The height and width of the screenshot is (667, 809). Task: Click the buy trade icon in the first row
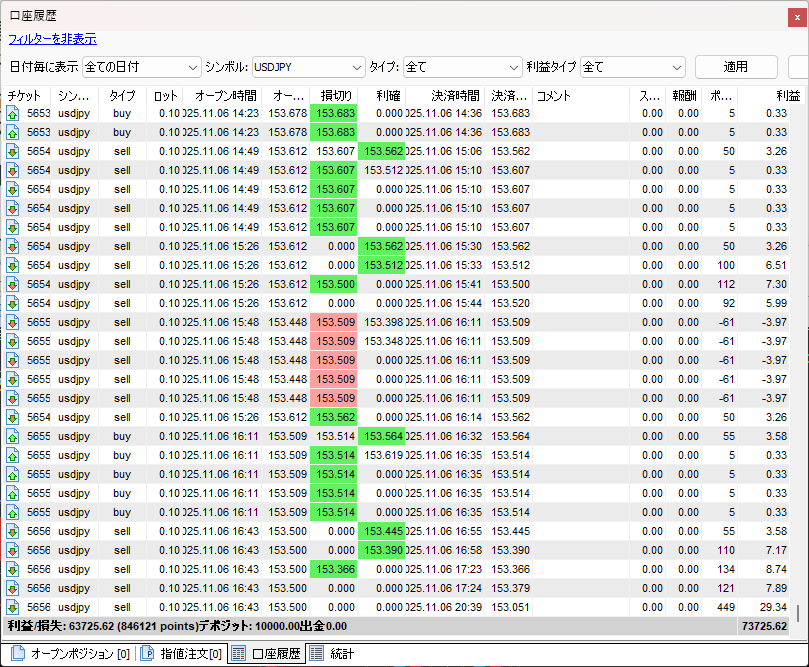13,113
